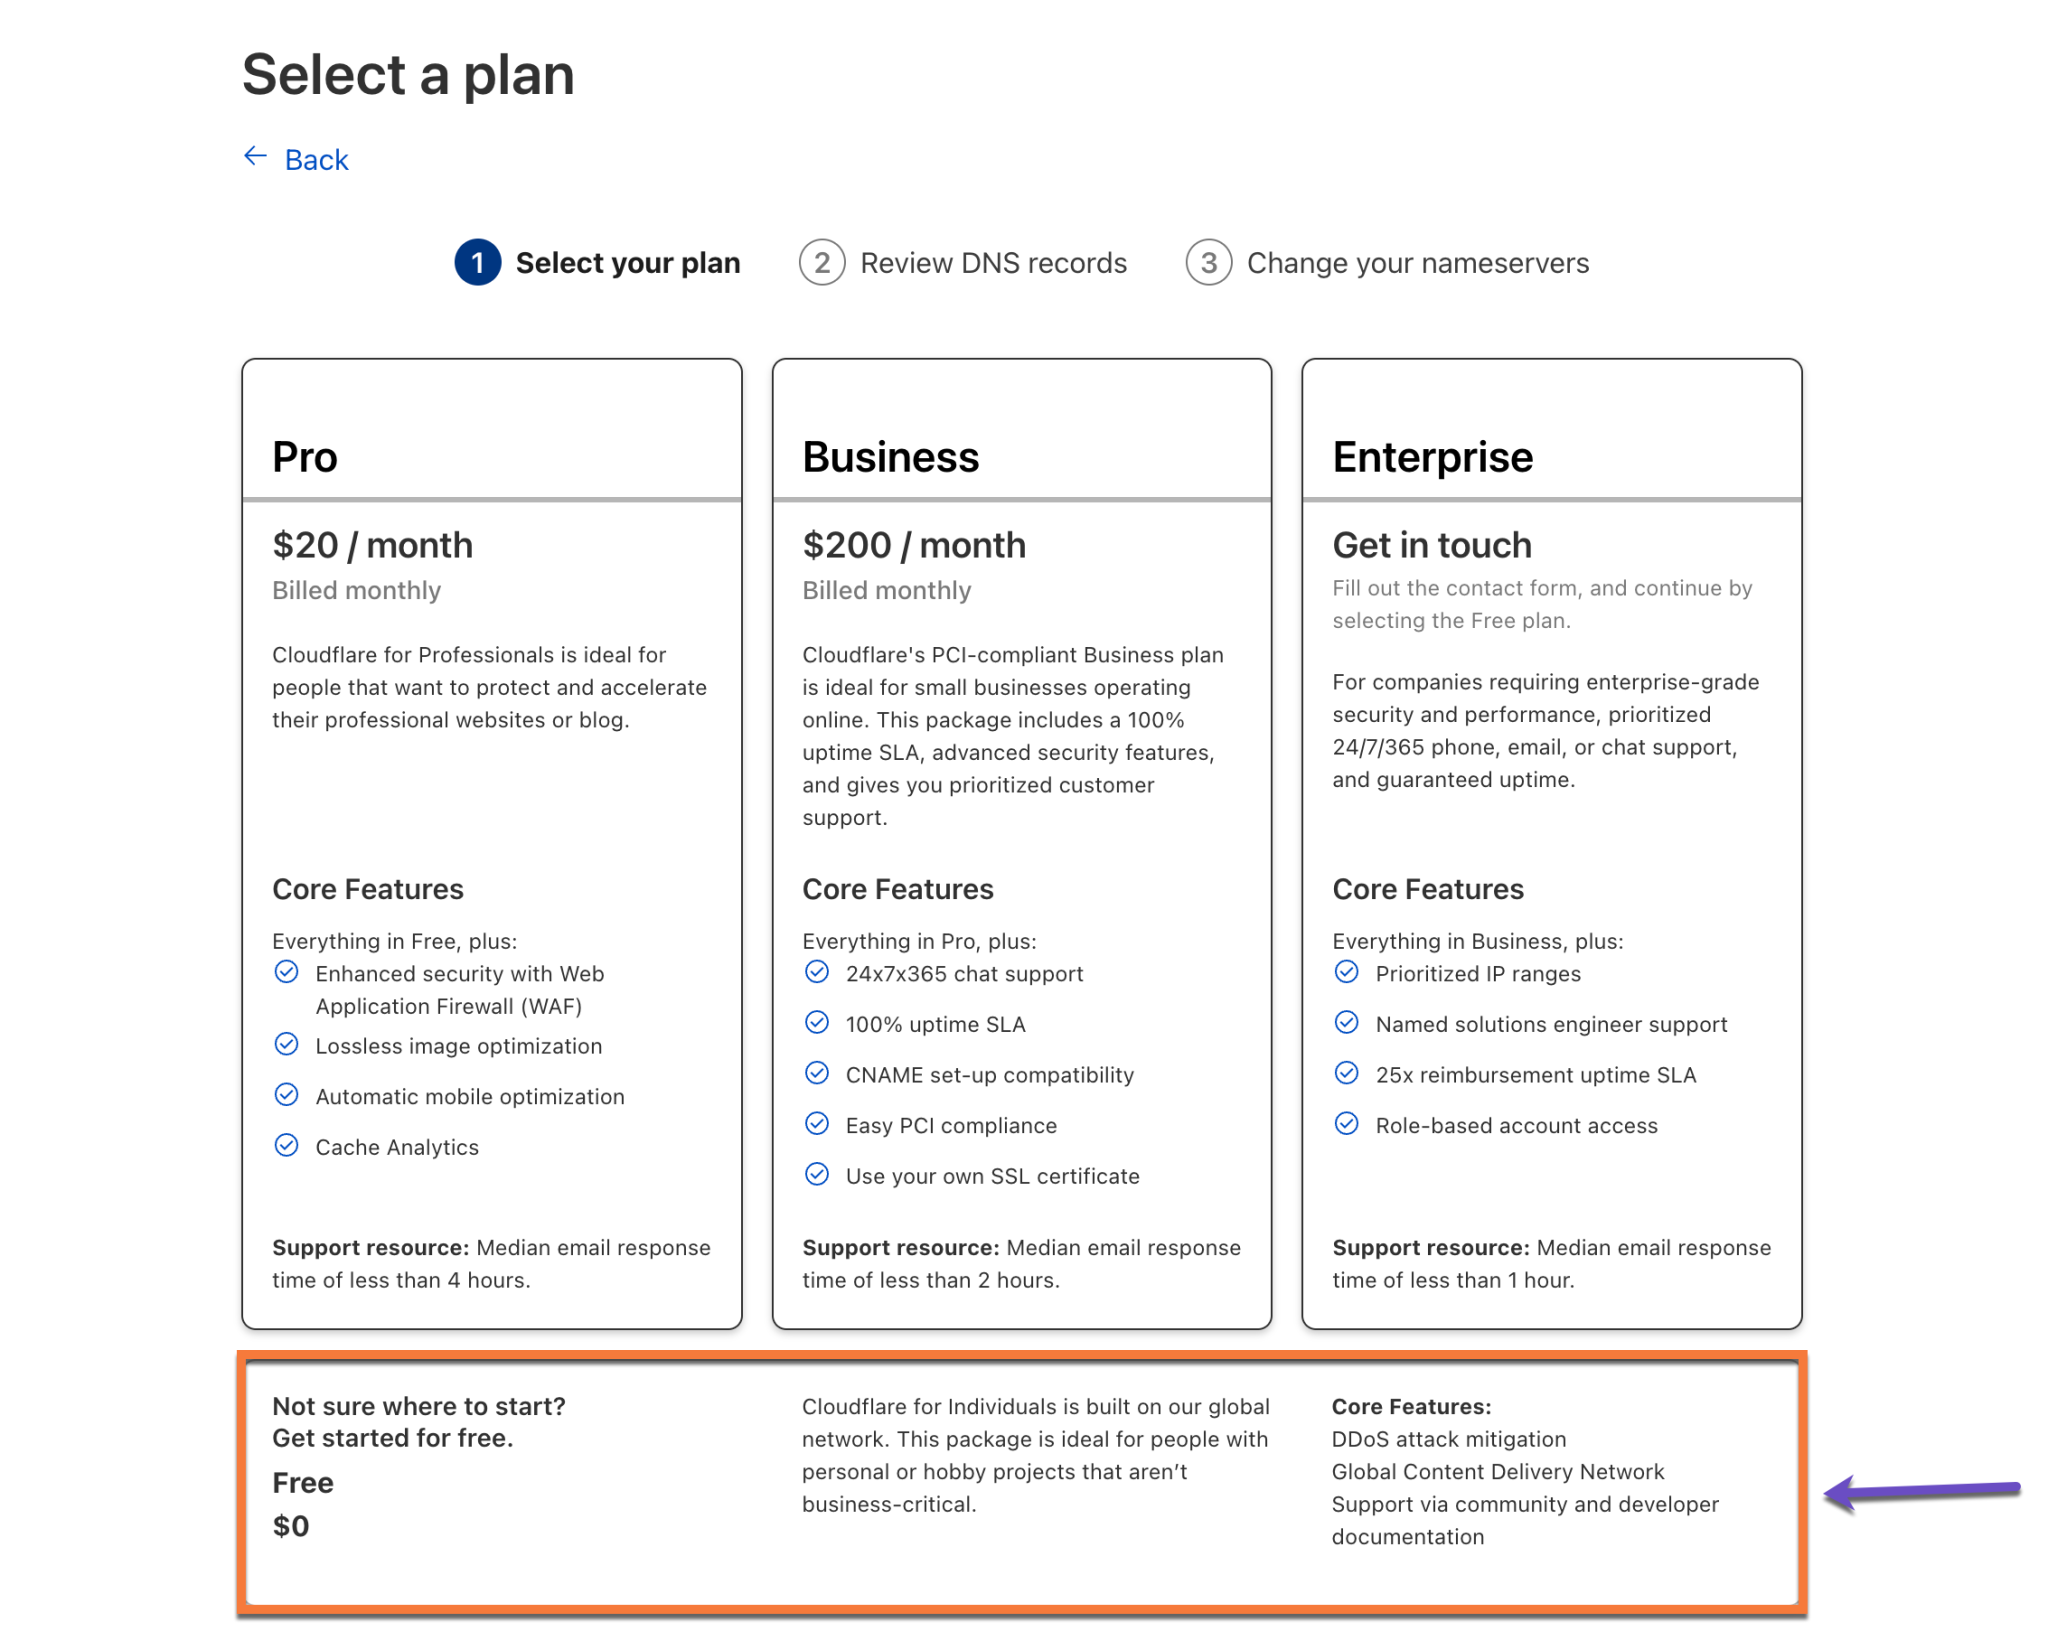Click the checkmark beside Easy PCI compliance
The image size is (2048, 1650).
coord(817,1124)
